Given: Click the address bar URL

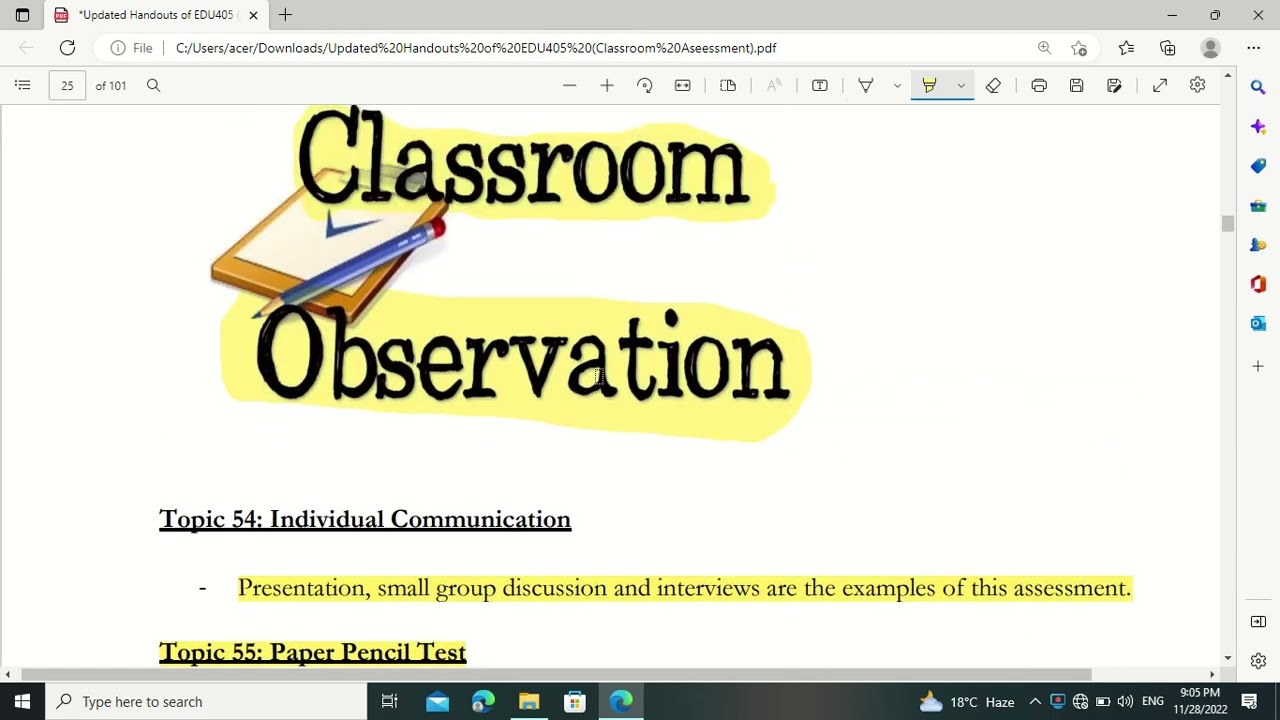Looking at the screenshot, I should click(x=476, y=48).
